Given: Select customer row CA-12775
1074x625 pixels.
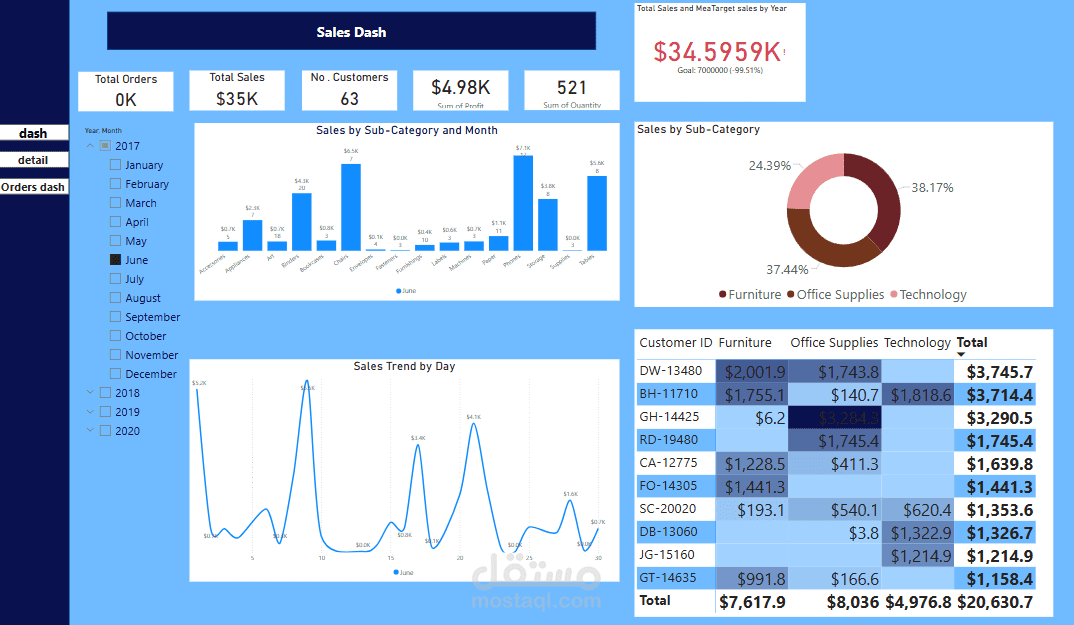Looking at the screenshot, I should [x=836, y=463].
